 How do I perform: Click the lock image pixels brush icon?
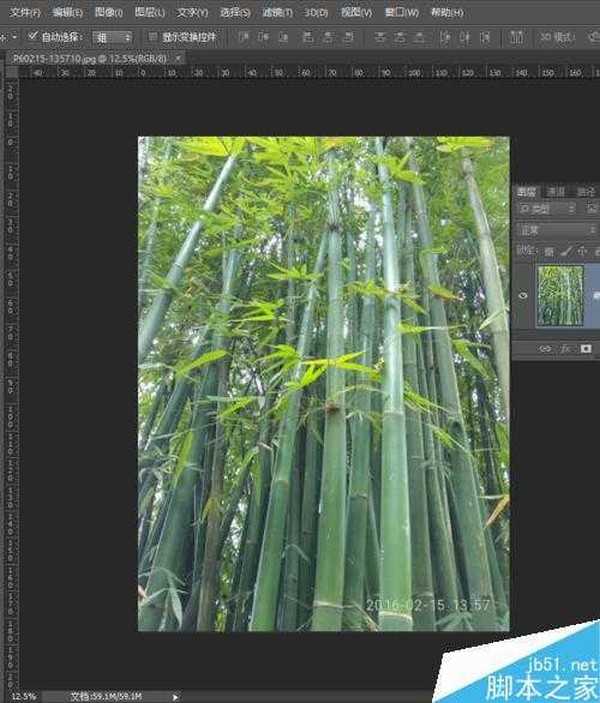pyautogui.click(x=564, y=250)
